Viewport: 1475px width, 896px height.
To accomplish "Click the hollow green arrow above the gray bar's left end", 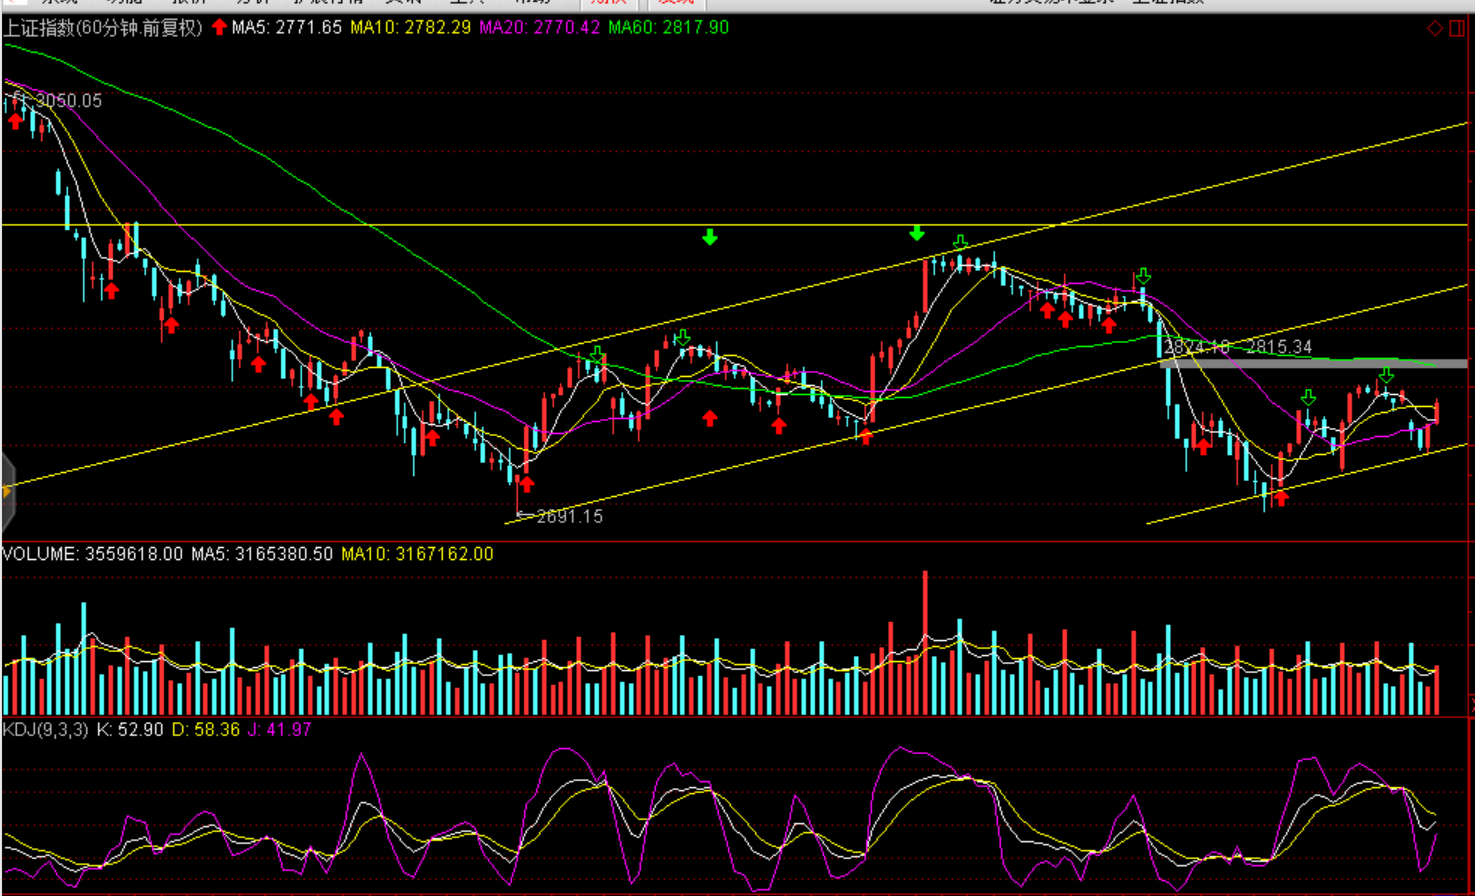I will pos(1143,276).
